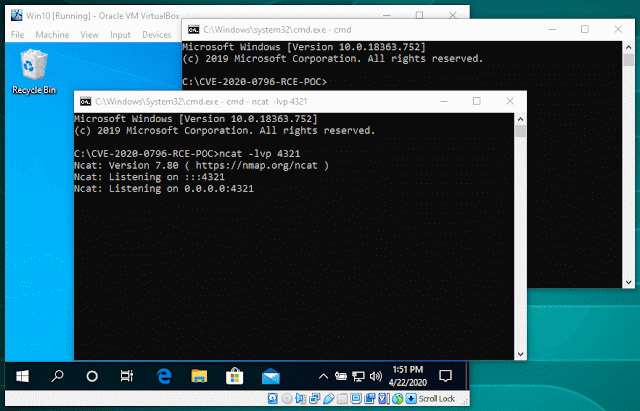Open the Action Center notifications icon

point(445,376)
